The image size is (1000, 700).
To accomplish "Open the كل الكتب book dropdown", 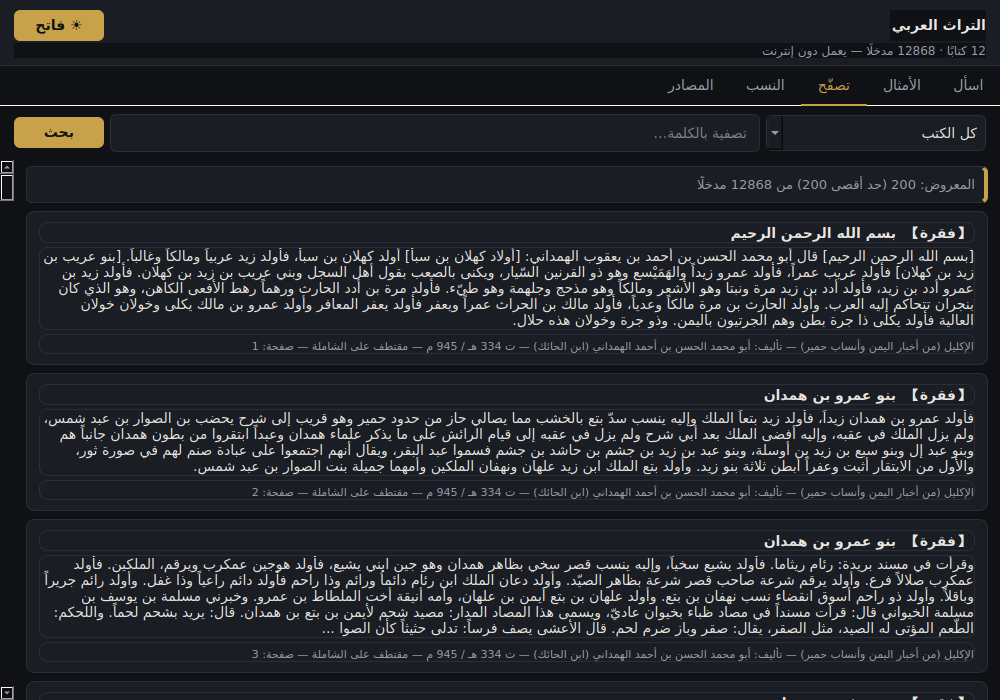I will (876, 133).
